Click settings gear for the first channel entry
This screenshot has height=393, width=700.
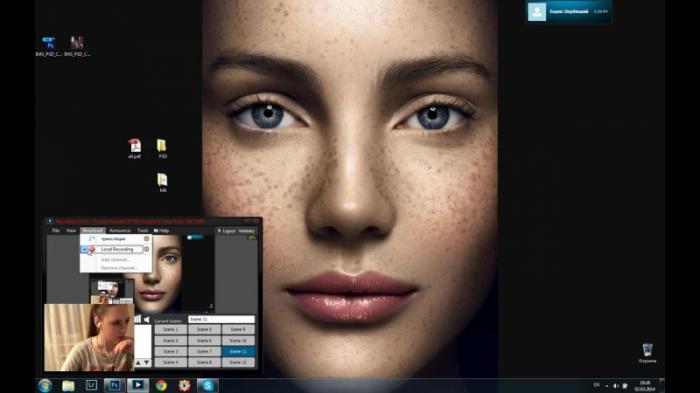(146, 239)
